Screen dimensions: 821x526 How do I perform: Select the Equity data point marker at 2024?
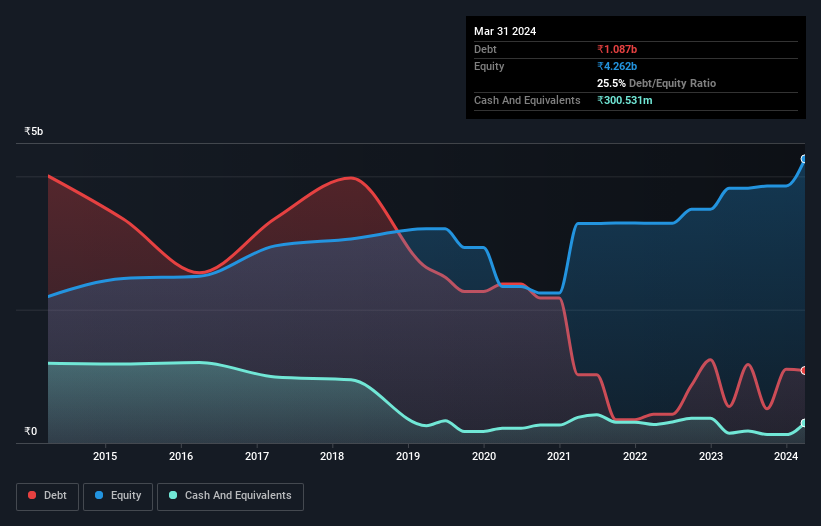click(x=804, y=159)
